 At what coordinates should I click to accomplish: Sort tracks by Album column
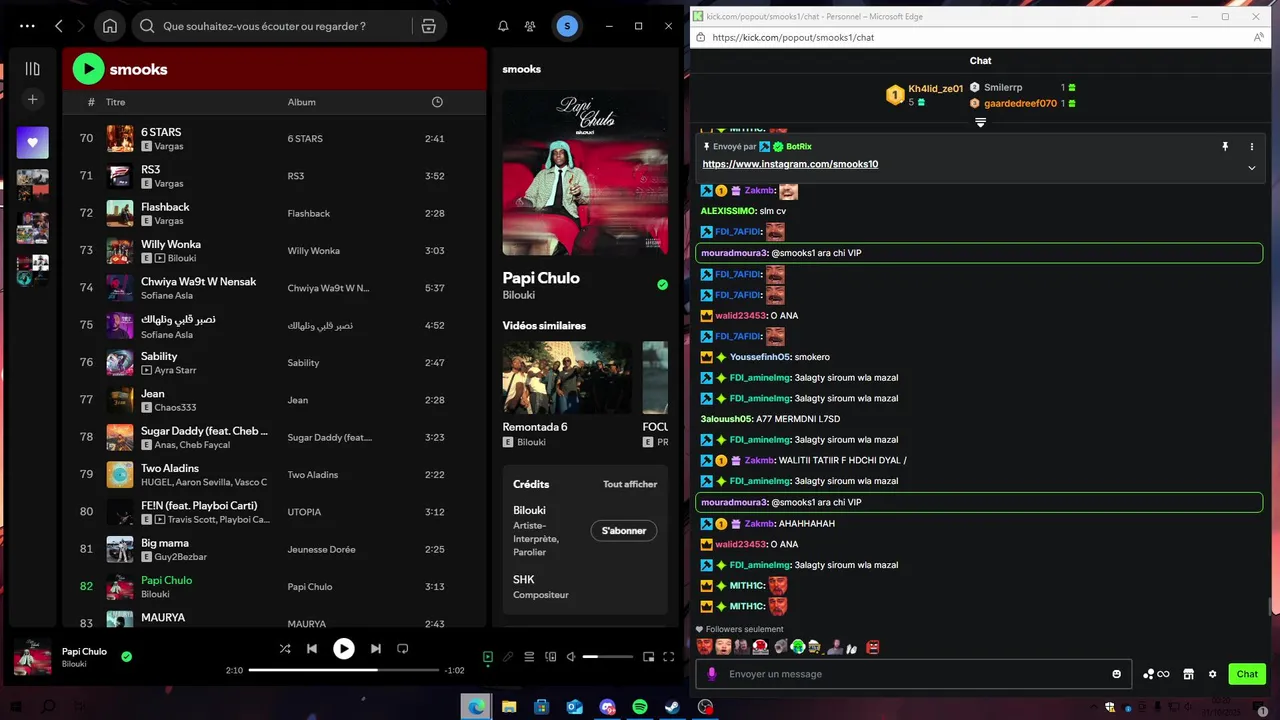tap(301, 102)
